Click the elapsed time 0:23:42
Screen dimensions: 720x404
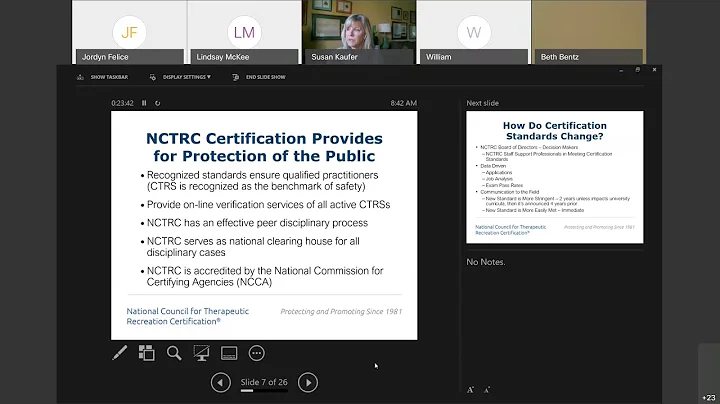point(122,103)
